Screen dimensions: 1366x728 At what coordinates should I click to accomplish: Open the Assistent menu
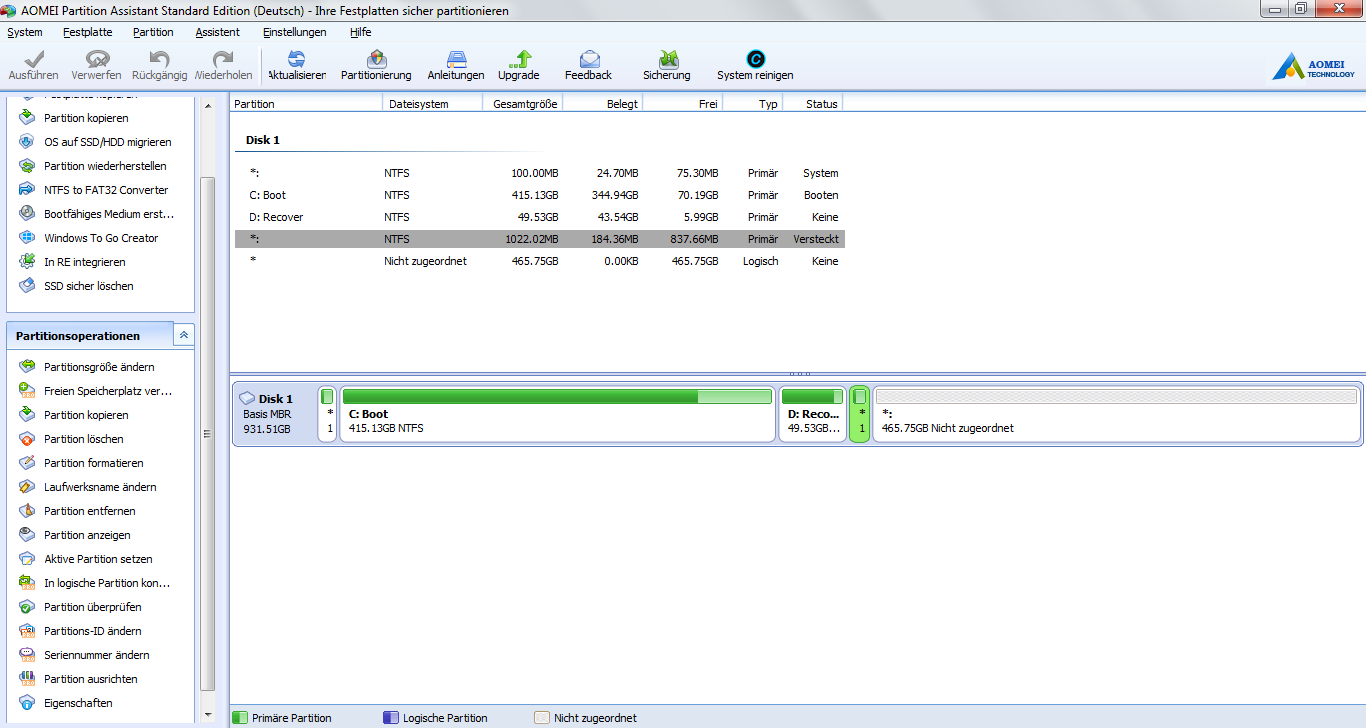(x=217, y=32)
